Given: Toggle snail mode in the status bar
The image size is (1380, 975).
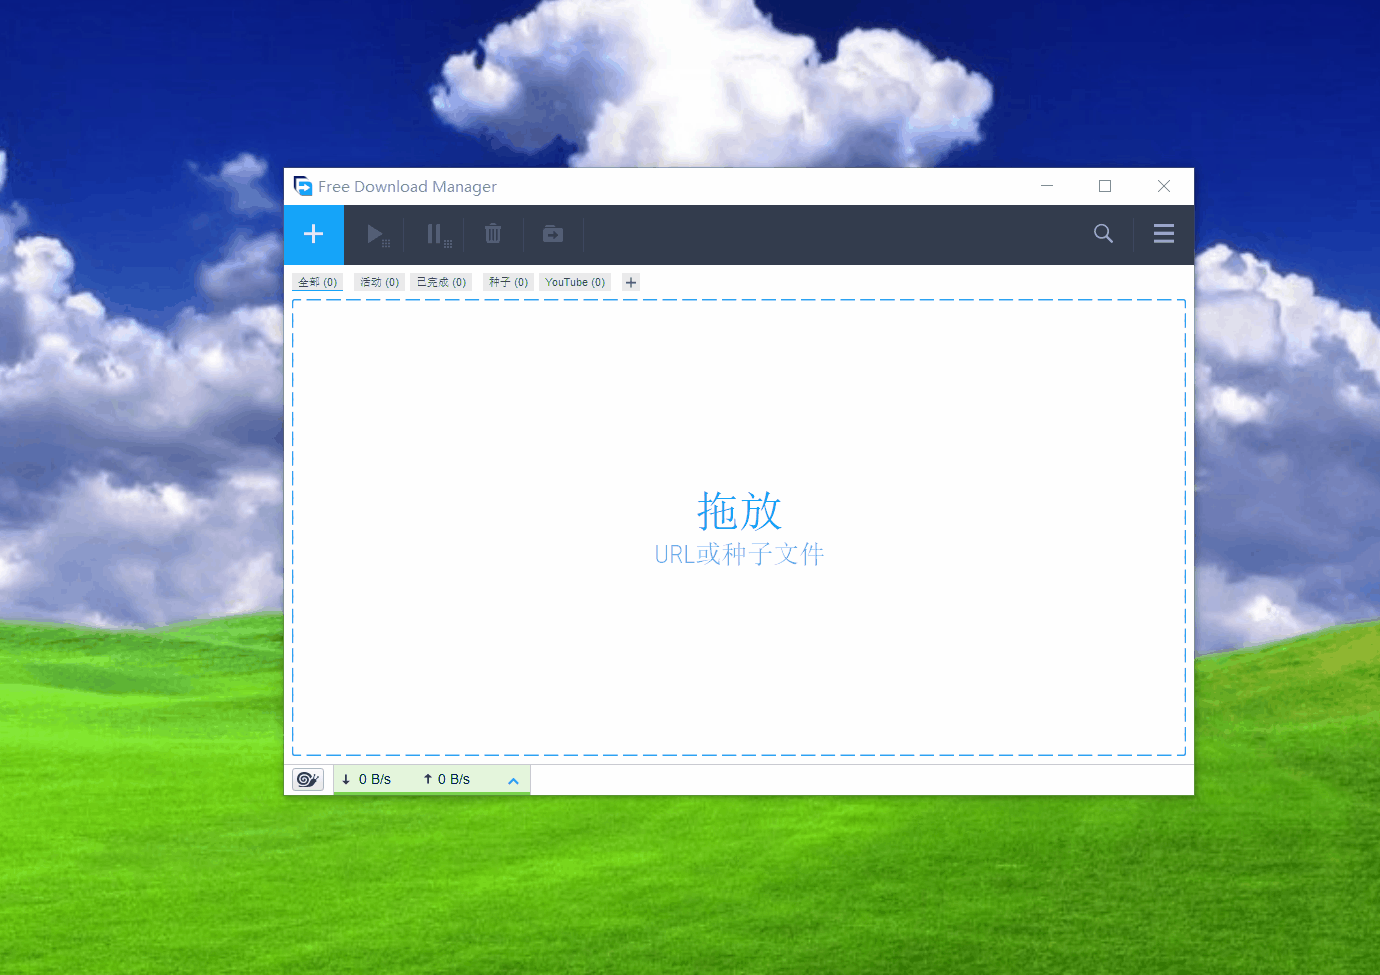Looking at the screenshot, I should (x=308, y=779).
